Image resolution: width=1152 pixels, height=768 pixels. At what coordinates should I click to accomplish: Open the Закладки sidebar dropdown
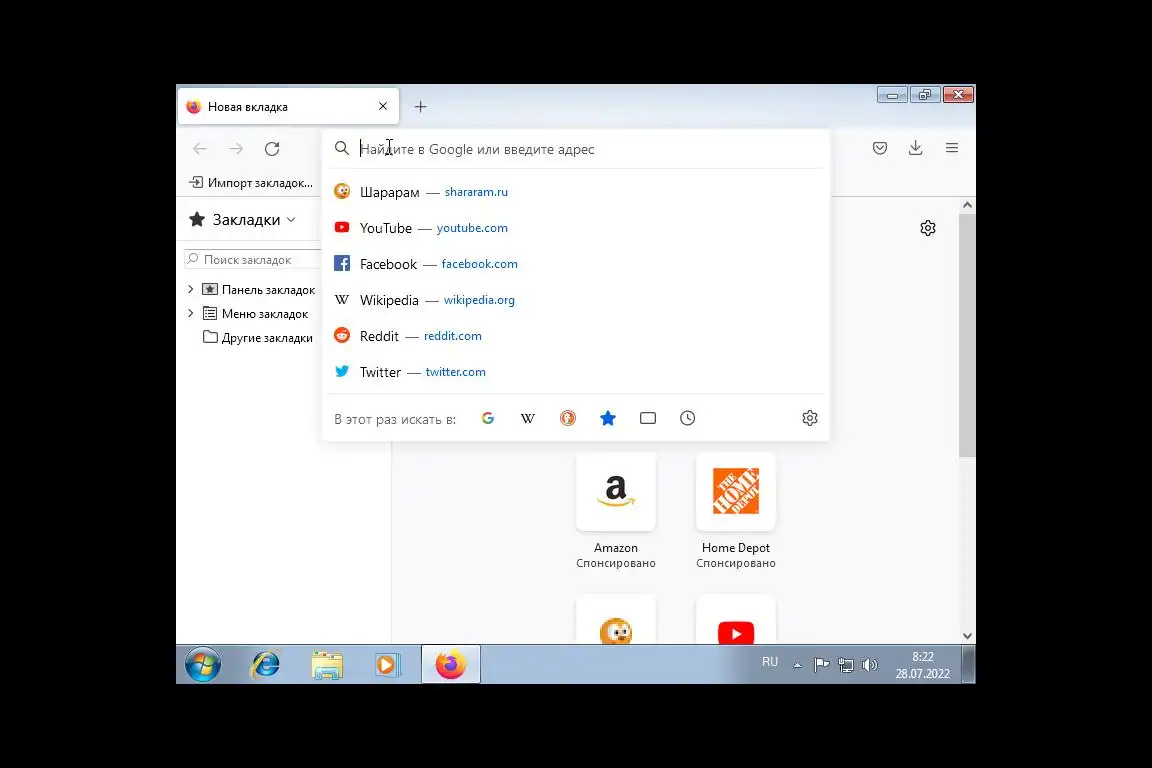point(243,220)
